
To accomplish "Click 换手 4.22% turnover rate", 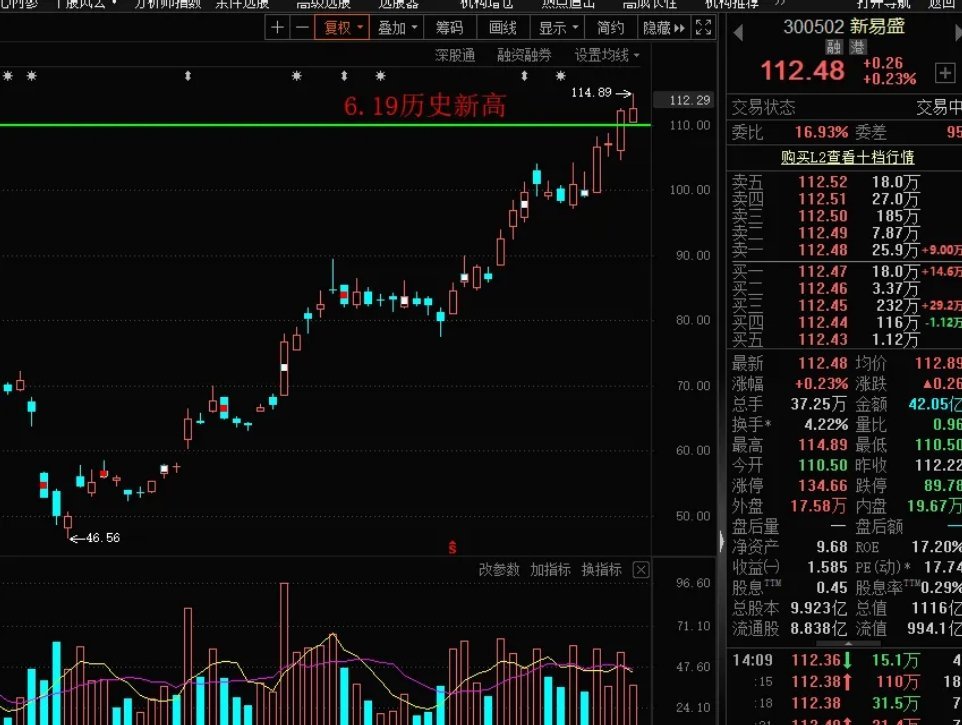I will [826, 424].
